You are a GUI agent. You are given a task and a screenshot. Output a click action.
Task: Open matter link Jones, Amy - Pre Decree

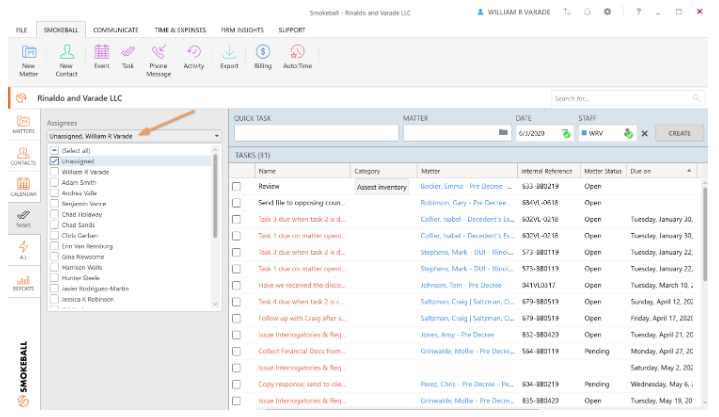[457, 335]
